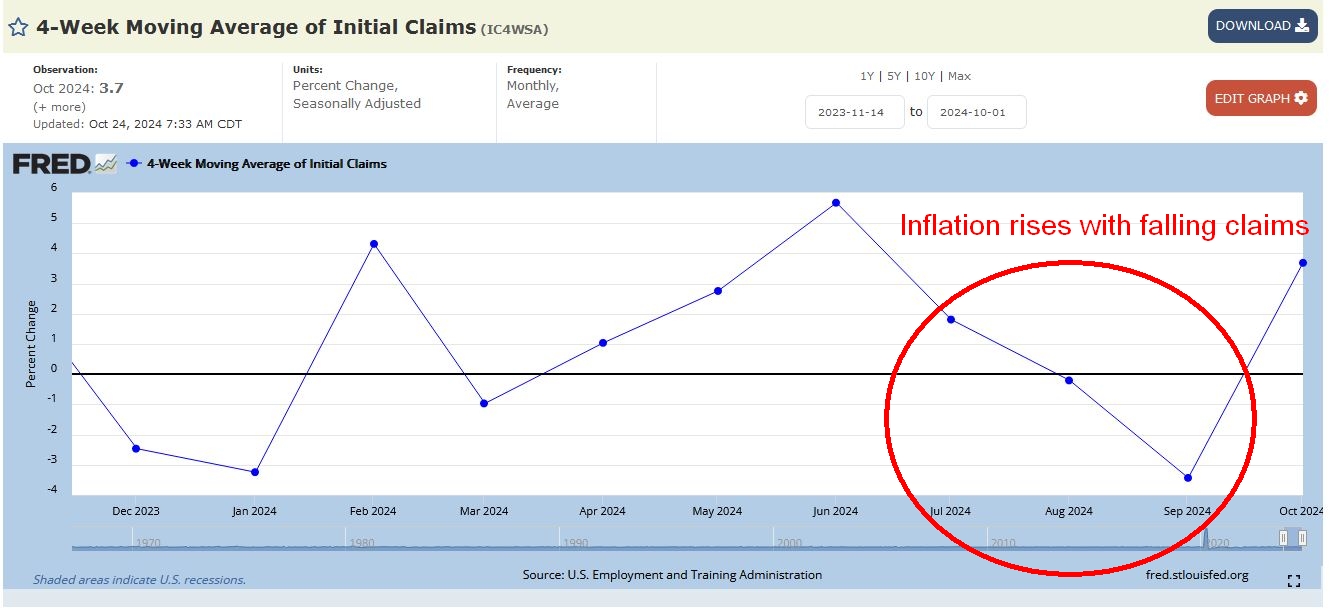Select the 5Y time range

tap(894, 76)
